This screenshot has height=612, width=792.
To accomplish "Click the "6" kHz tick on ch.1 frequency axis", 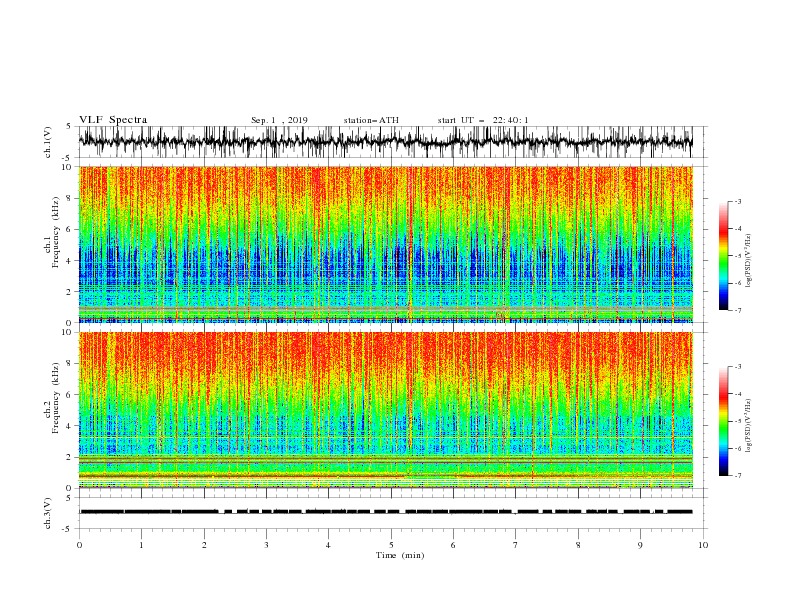I will (69, 229).
